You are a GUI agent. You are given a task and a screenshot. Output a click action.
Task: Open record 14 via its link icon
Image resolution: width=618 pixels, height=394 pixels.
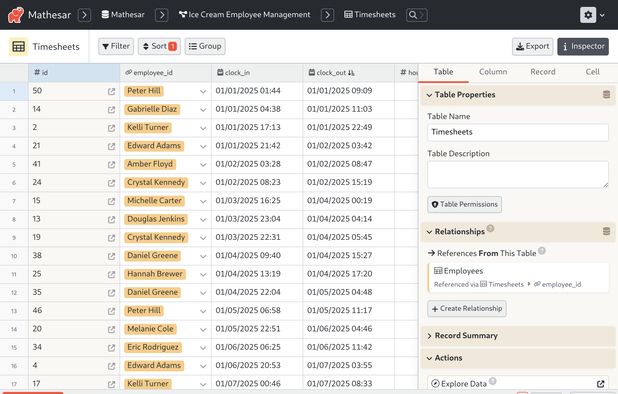pos(112,110)
